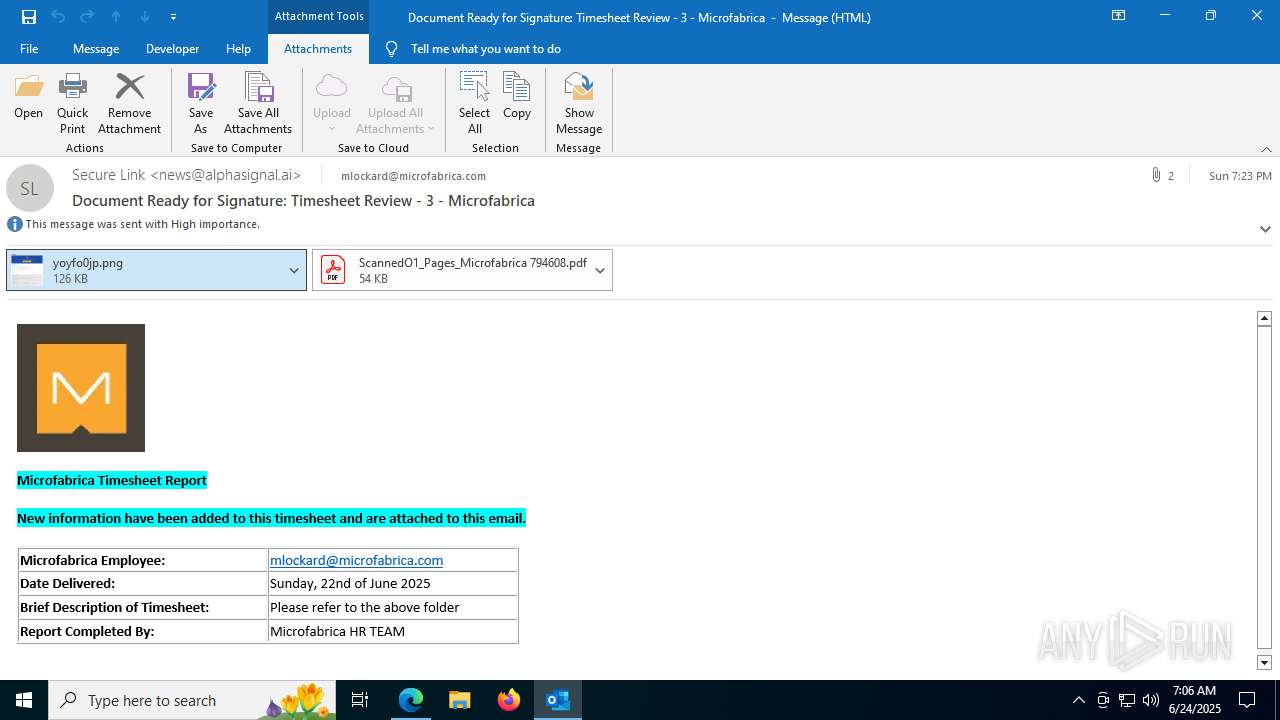Viewport: 1280px width, 720px height.
Task: Click recipient mlockard@microfabrica.com in header
Action: [413, 176]
